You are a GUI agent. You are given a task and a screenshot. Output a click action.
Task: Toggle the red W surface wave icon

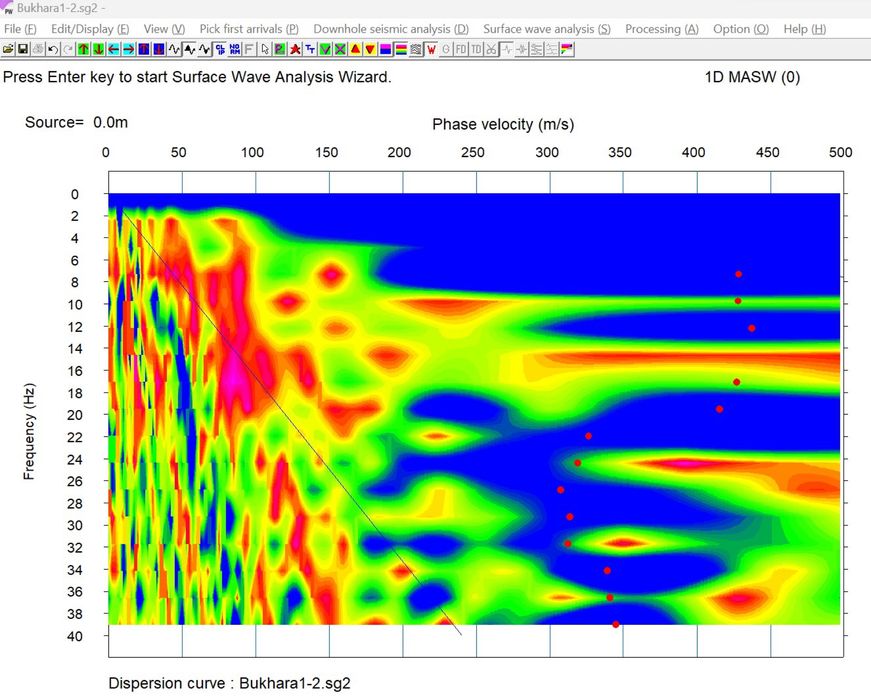(431, 49)
